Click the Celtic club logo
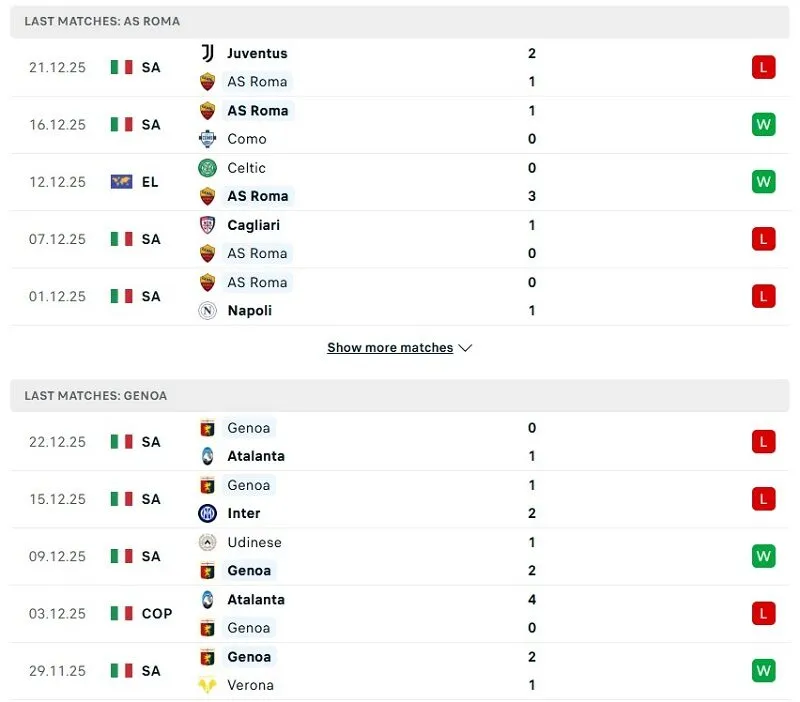The width and height of the screenshot is (800, 702). tap(207, 168)
